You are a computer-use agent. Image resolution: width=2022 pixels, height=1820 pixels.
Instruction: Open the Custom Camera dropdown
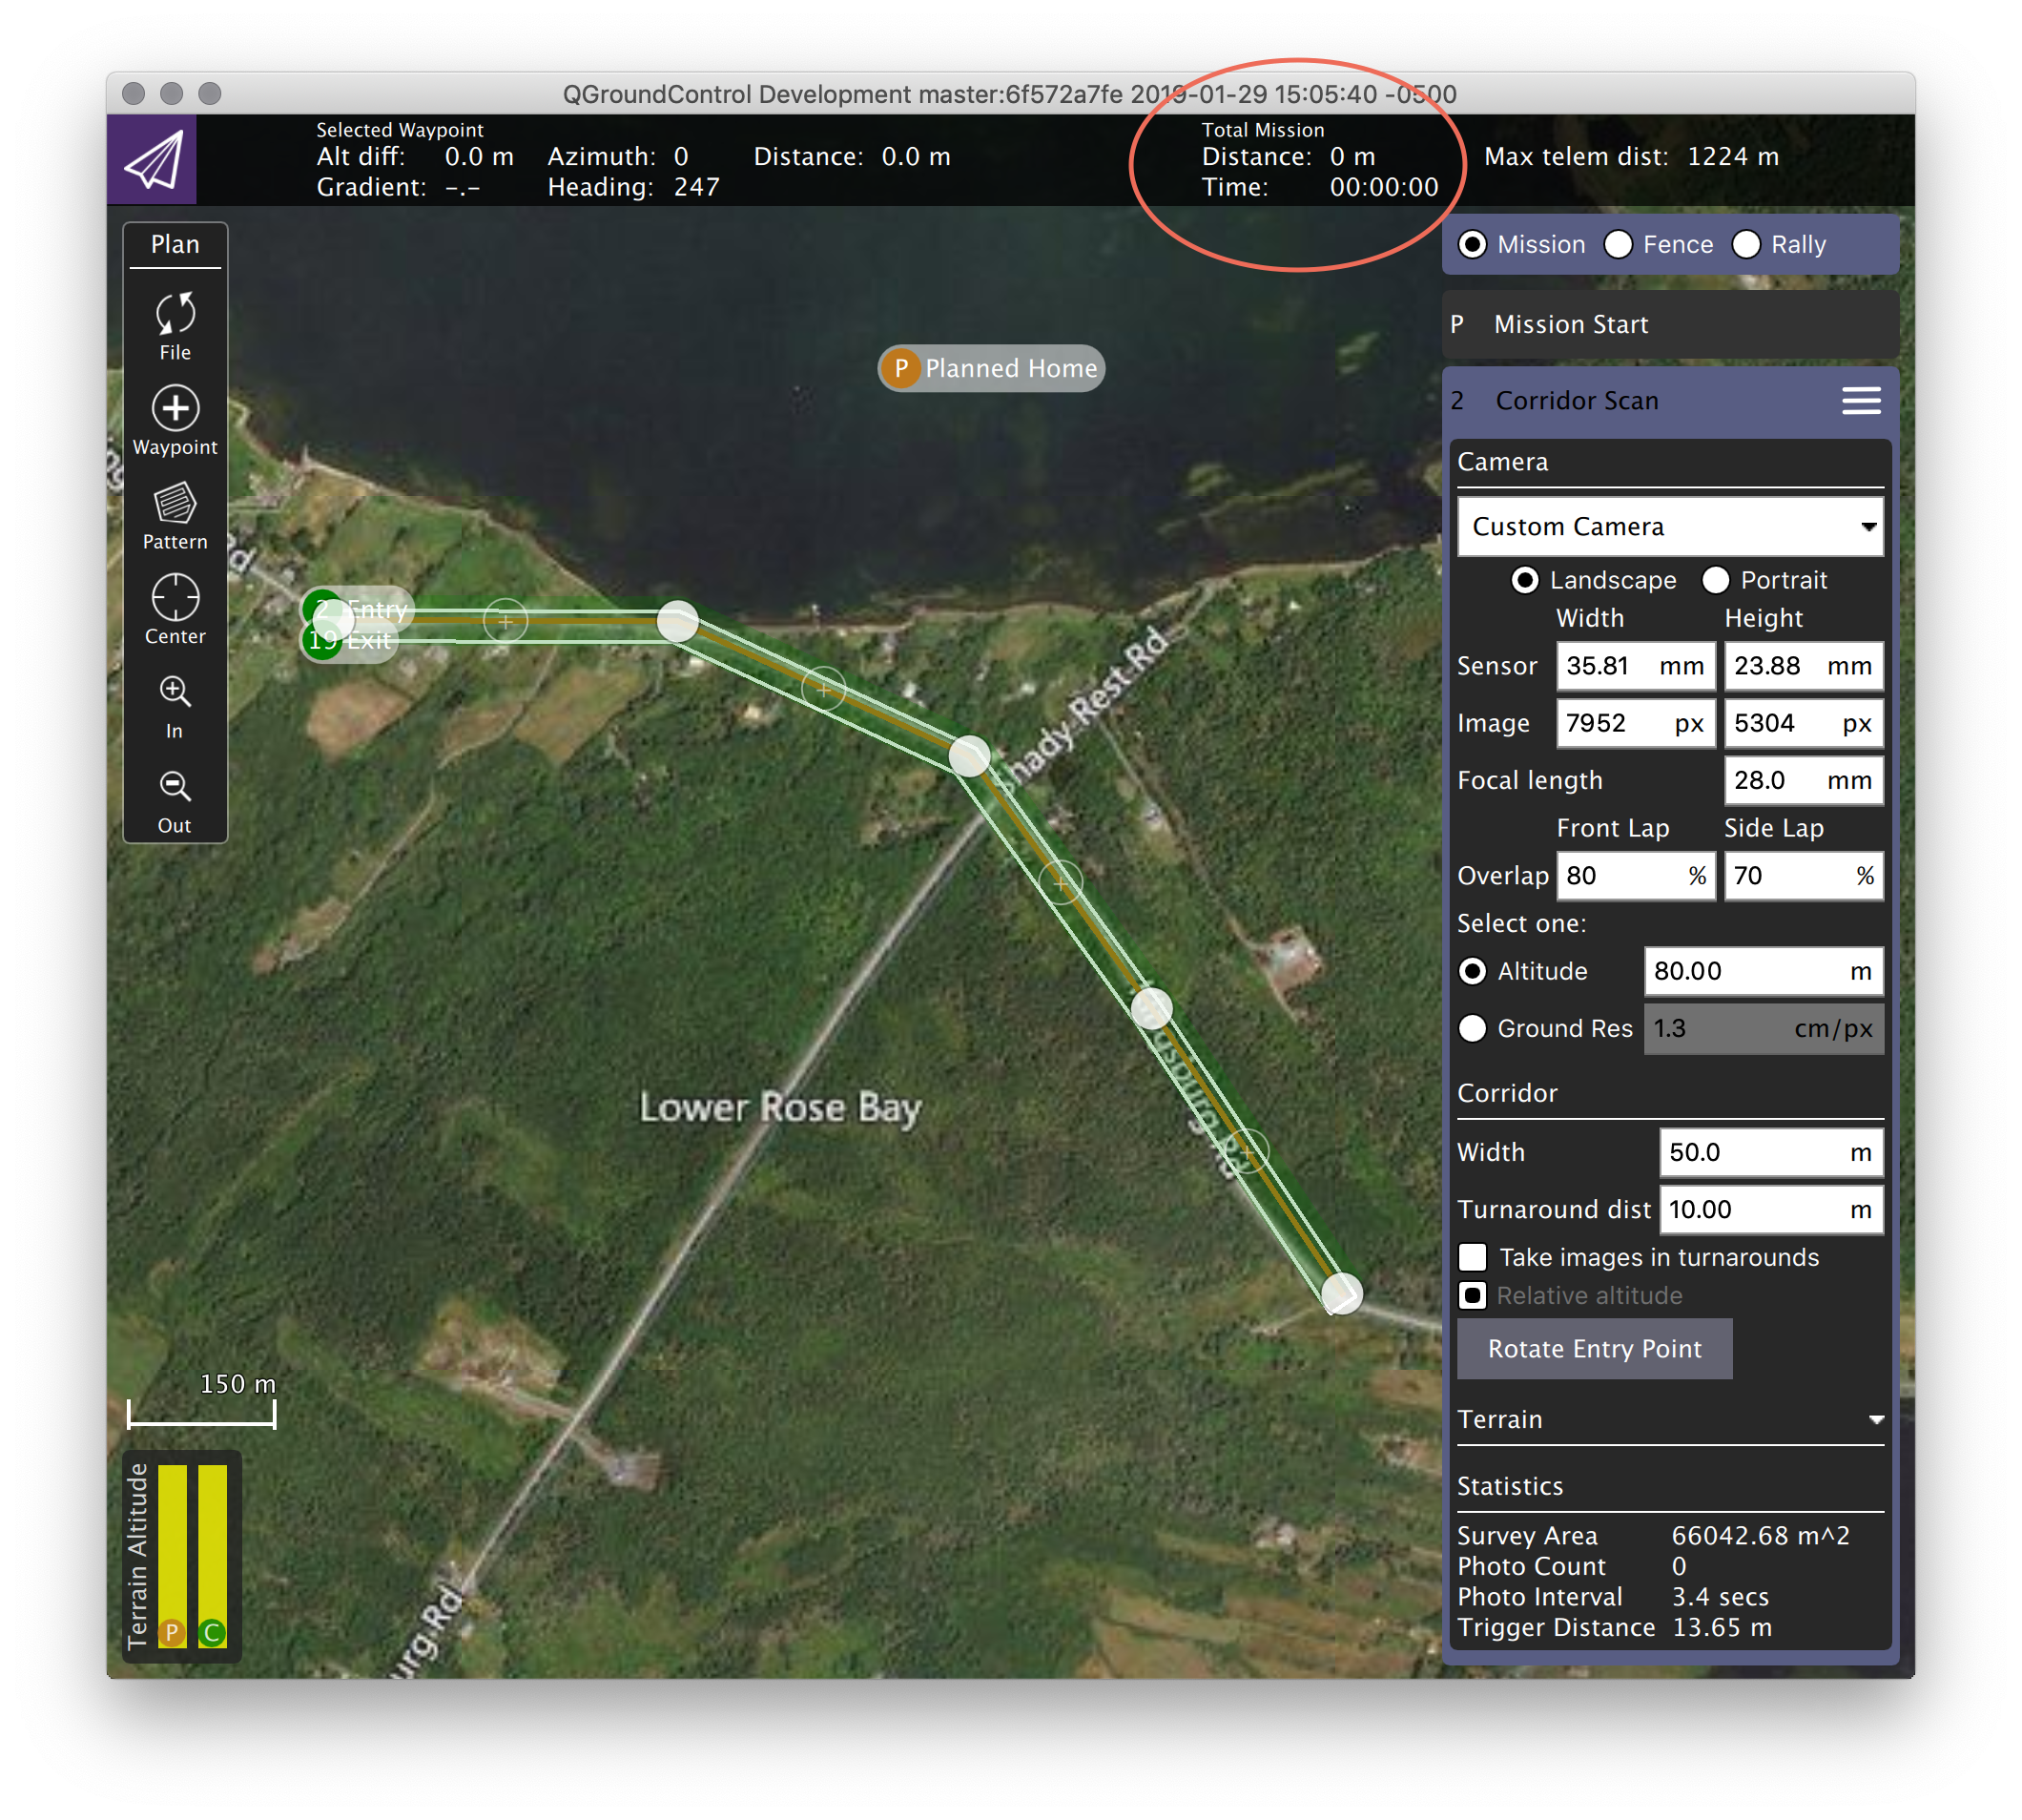(x=1670, y=526)
